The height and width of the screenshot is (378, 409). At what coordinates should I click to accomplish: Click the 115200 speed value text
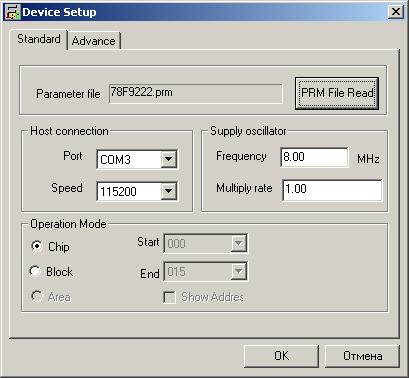[x=118, y=192]
